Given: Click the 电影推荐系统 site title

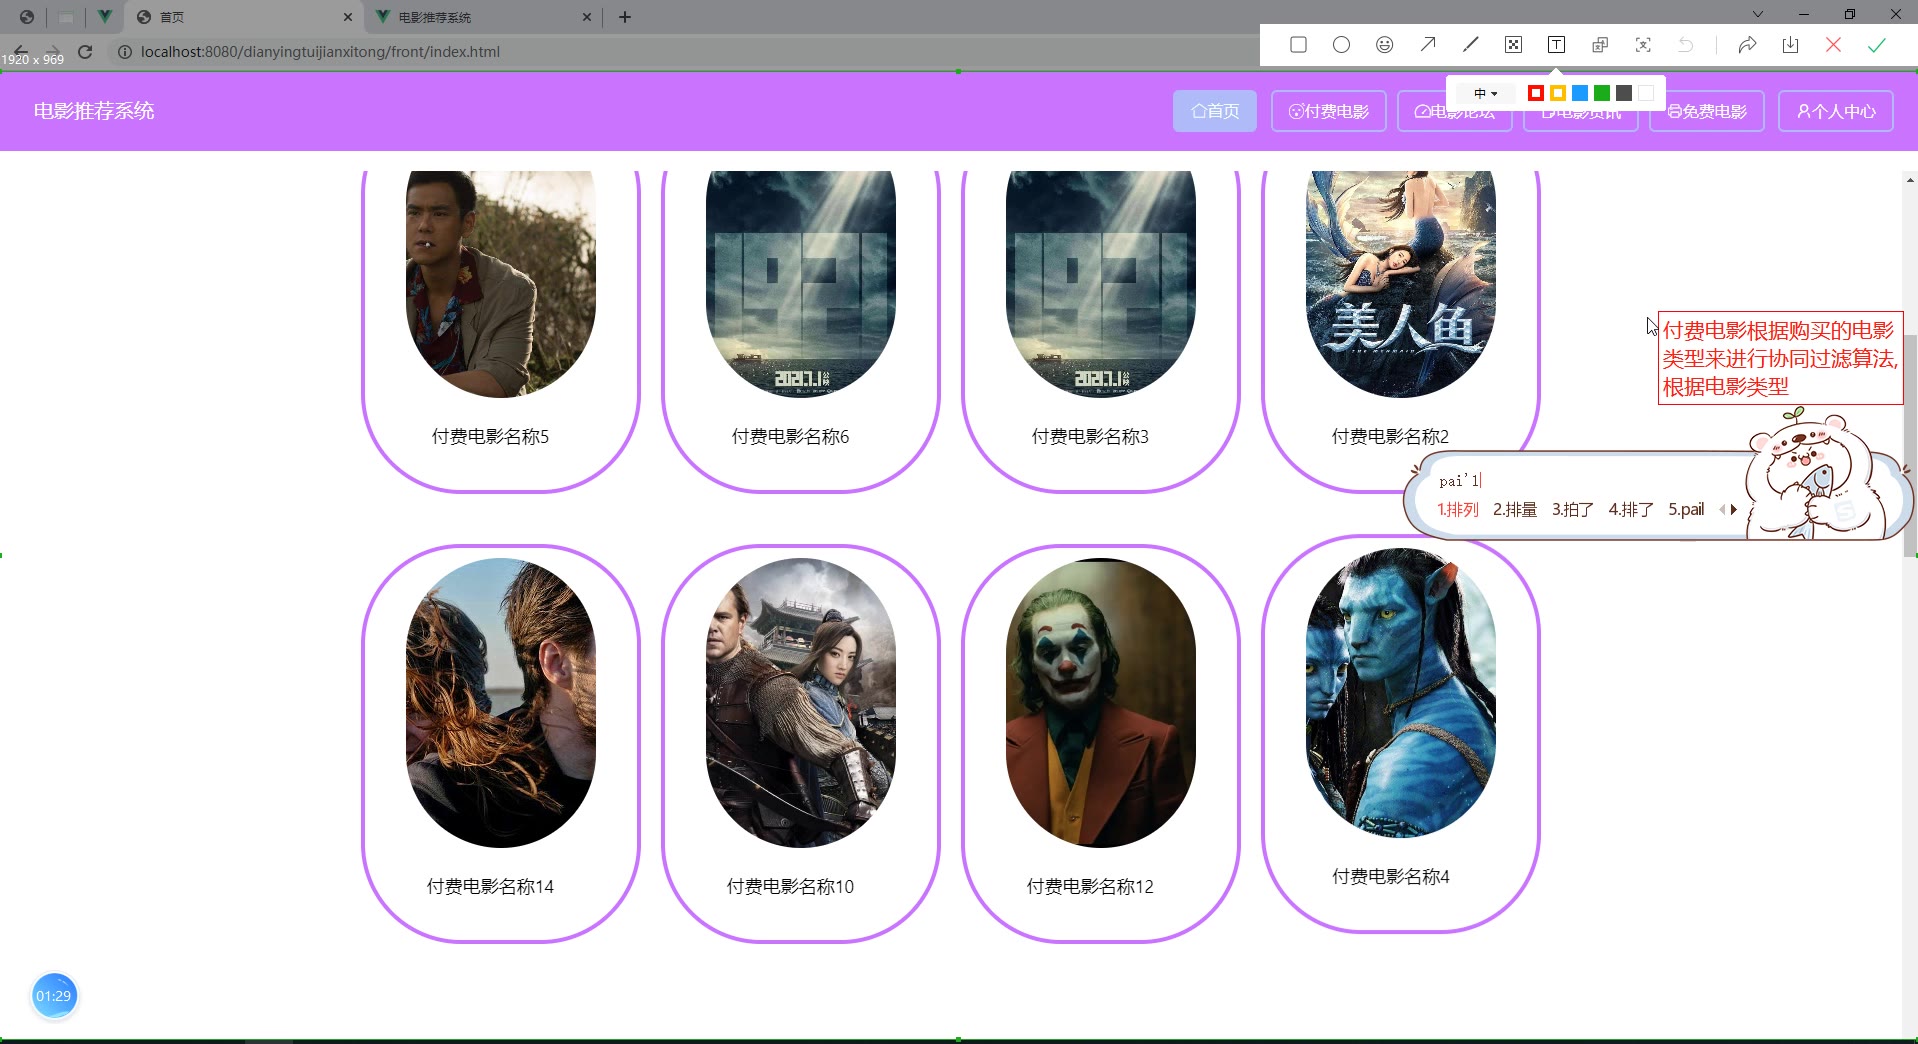Looking at the screenshot, I should [x=94, y=111].
